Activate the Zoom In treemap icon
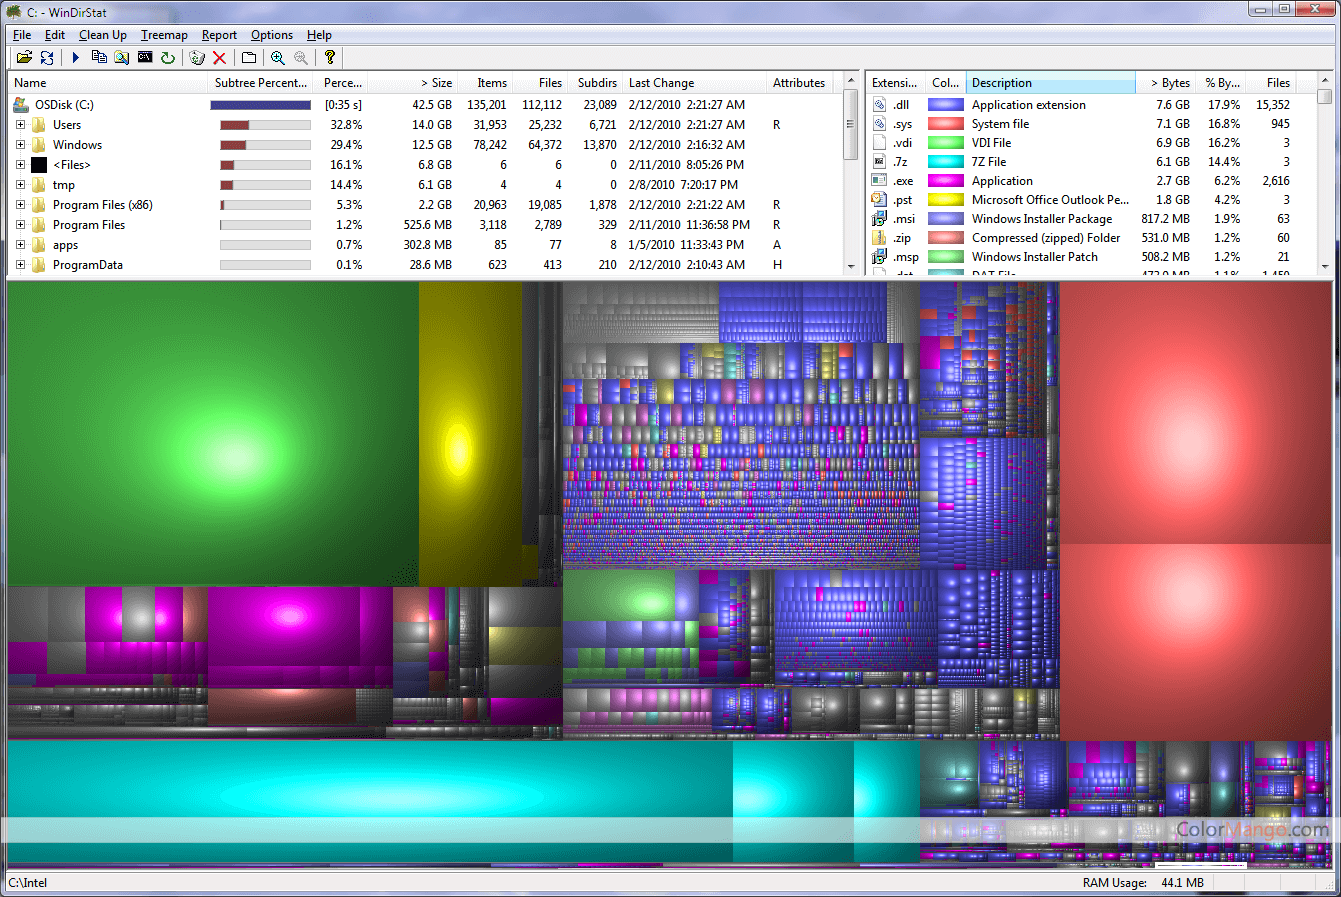Viewport: 1341px width, 897px height. pos(277,57)
